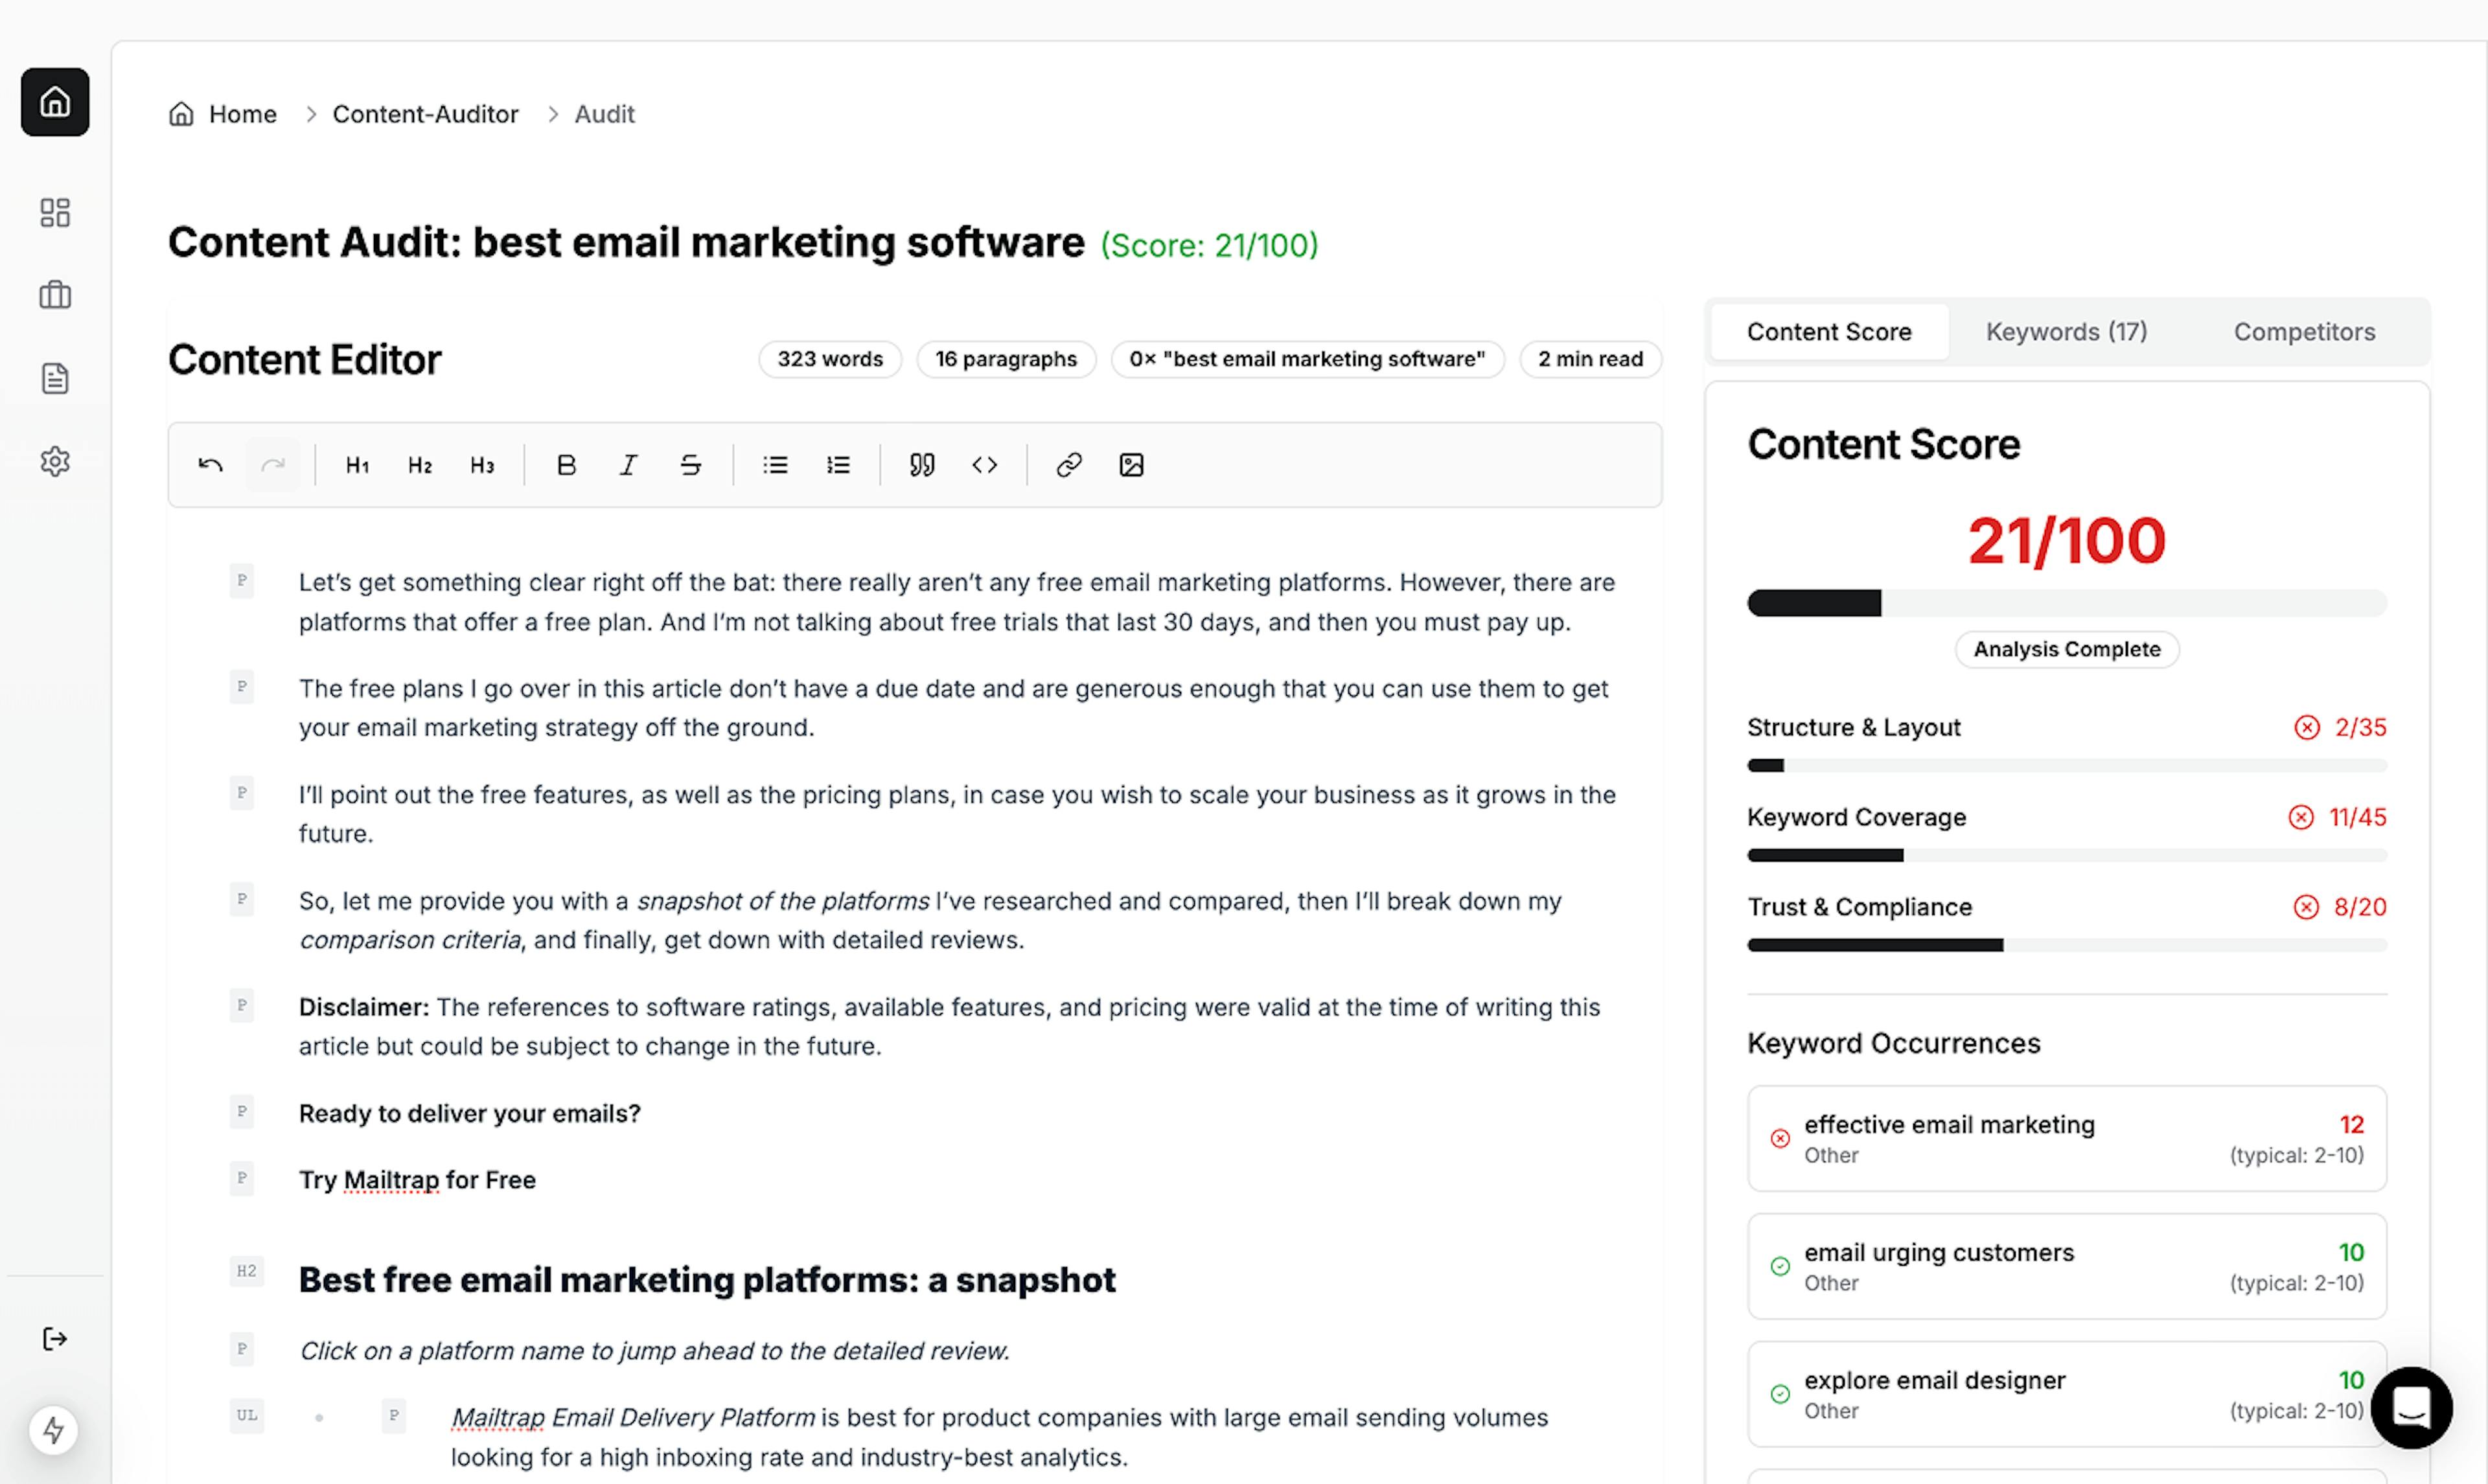Screen dimensions: 2488x1484
Task: Insert a code block
Action: (984, 465)
